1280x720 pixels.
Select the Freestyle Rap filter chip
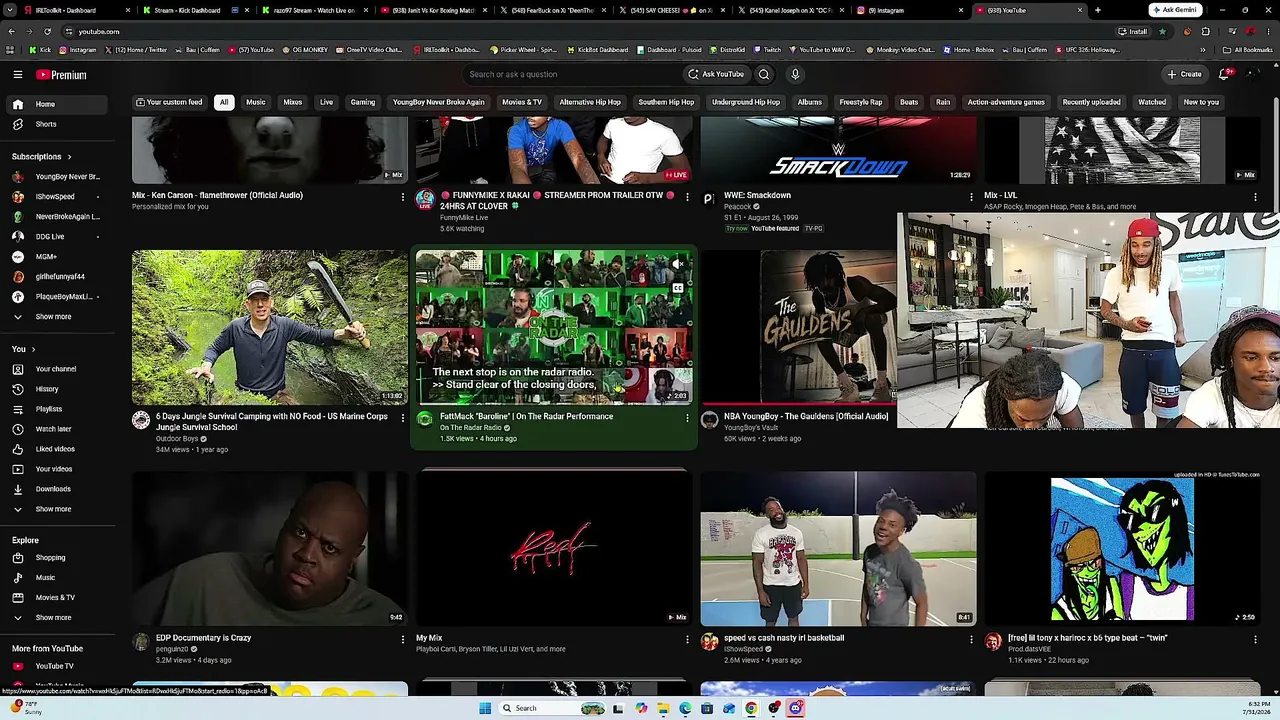point(861,102)
